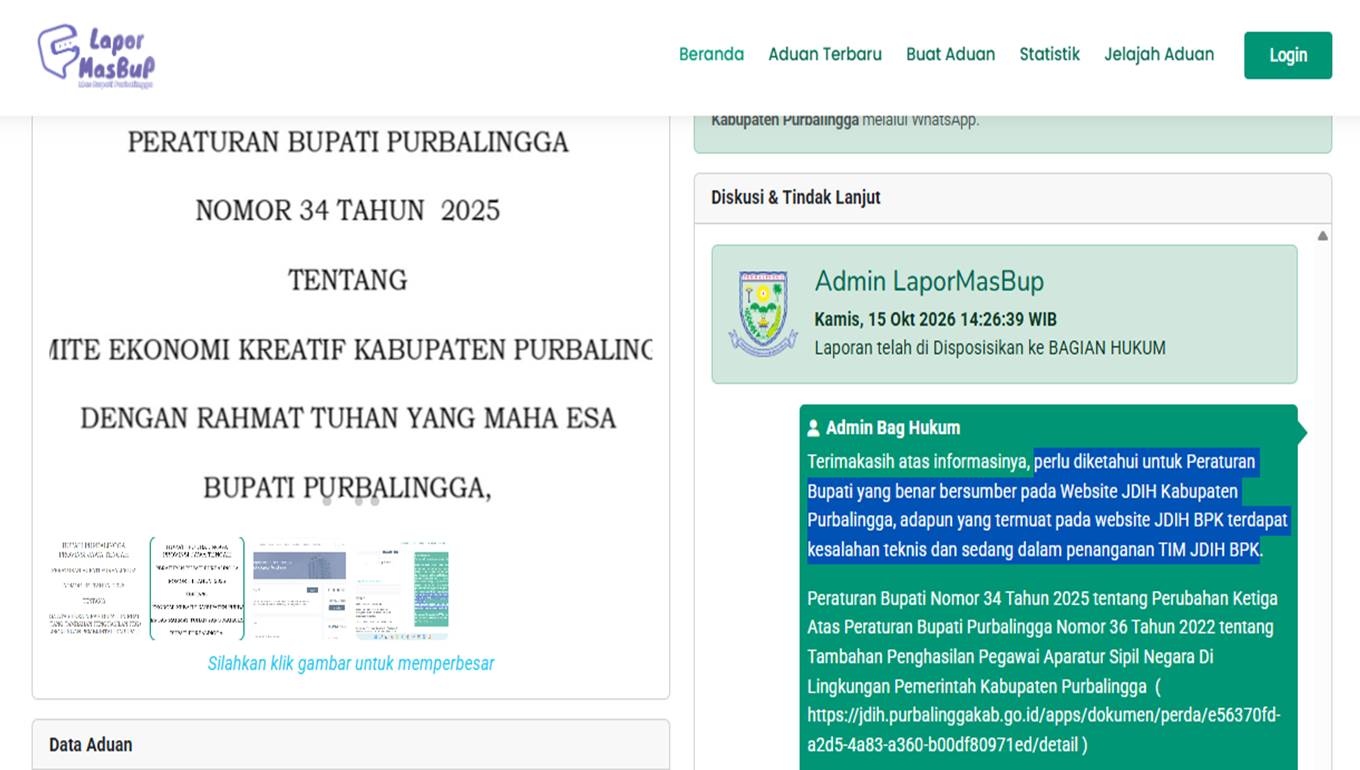Click the scroll-up arrow in discussion panel

tap(1322, 236)
